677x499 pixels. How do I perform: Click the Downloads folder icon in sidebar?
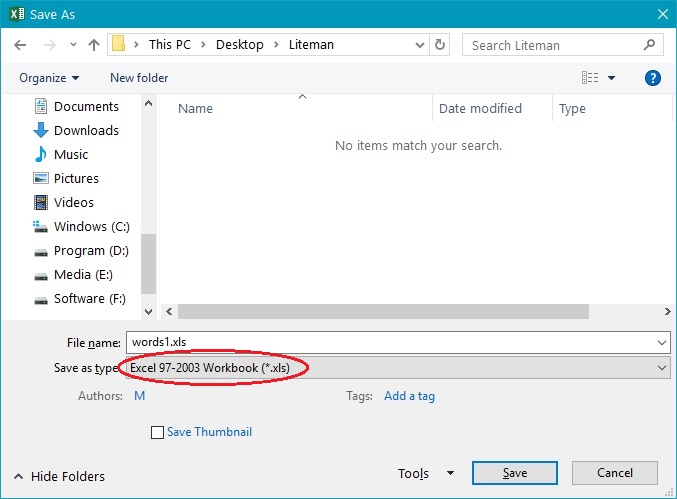coord(41,130)
